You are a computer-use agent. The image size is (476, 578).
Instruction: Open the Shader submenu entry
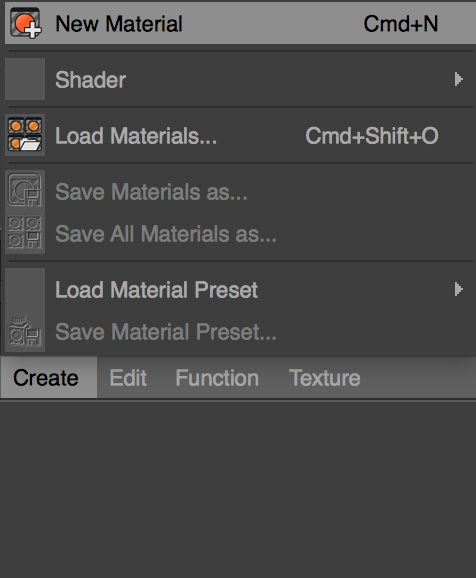[240, 79]
